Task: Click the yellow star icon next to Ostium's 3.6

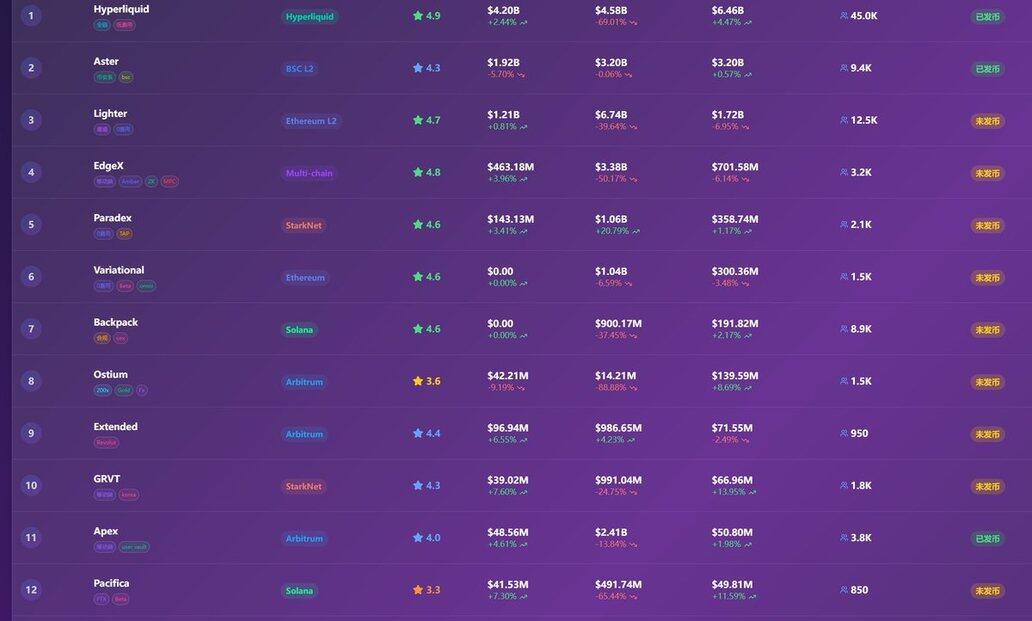Action: [x=418, y=381]
